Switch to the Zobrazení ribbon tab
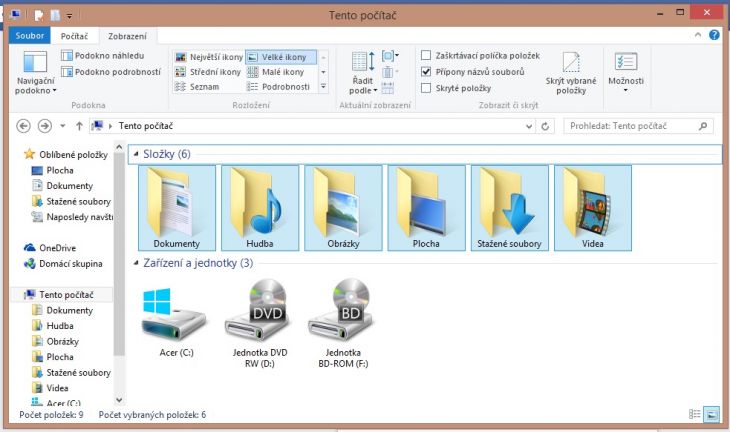Image resolution: width=730 pixels, height=432 pixels. point(127,36)
